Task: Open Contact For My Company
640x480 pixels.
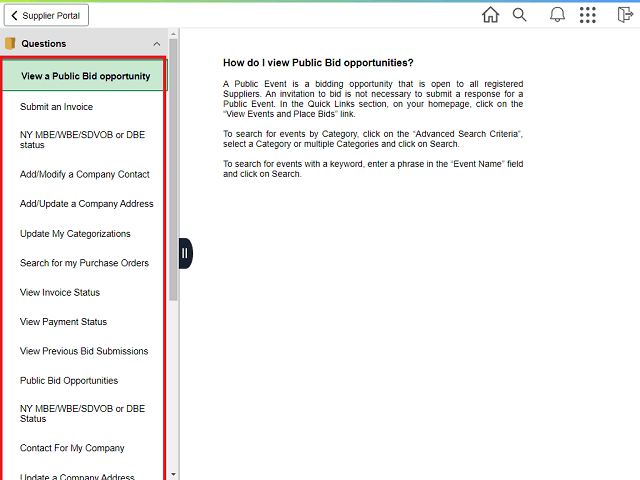Action: coord(72,448)
